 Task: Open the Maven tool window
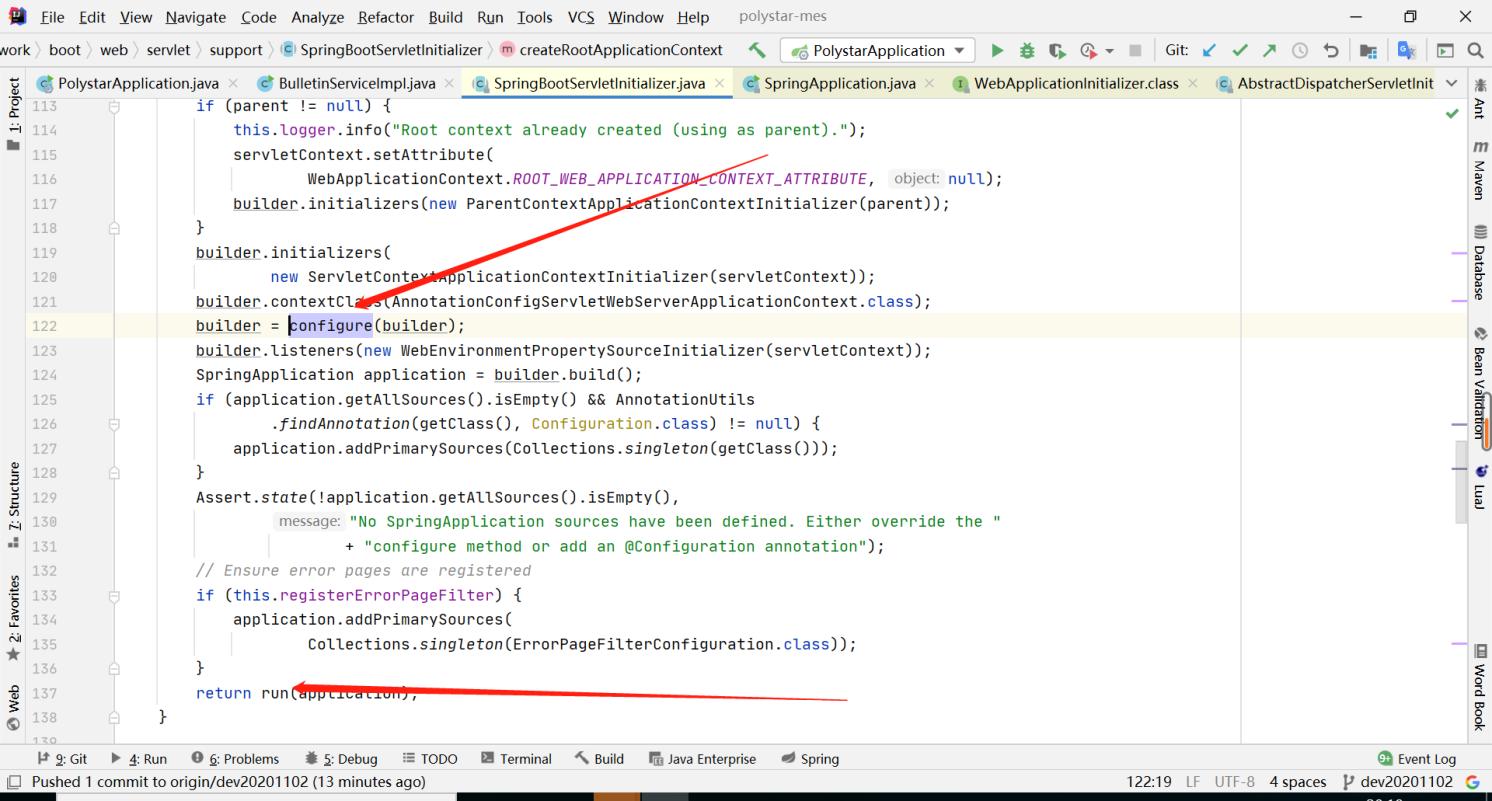(x=1479, y=170)
